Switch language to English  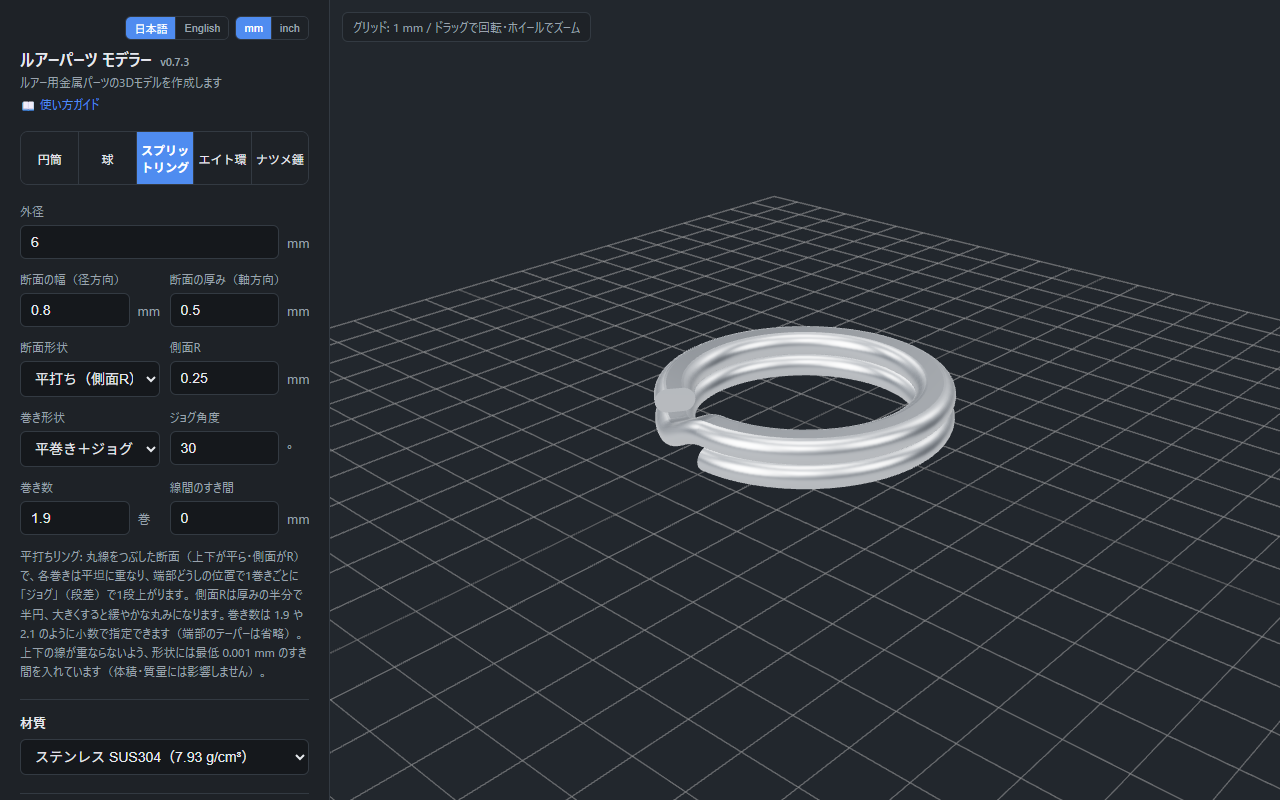pos(202,28)
